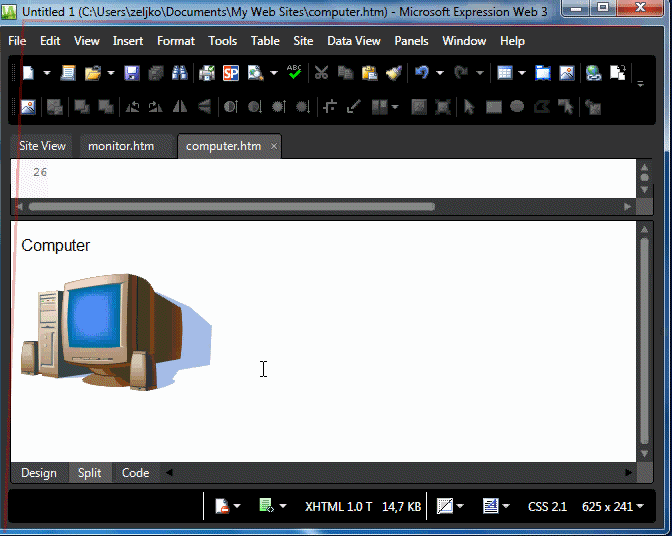Click the Save icon in the toolbar
The height and width of the screenshot is (536, 672).
point(131,73)
